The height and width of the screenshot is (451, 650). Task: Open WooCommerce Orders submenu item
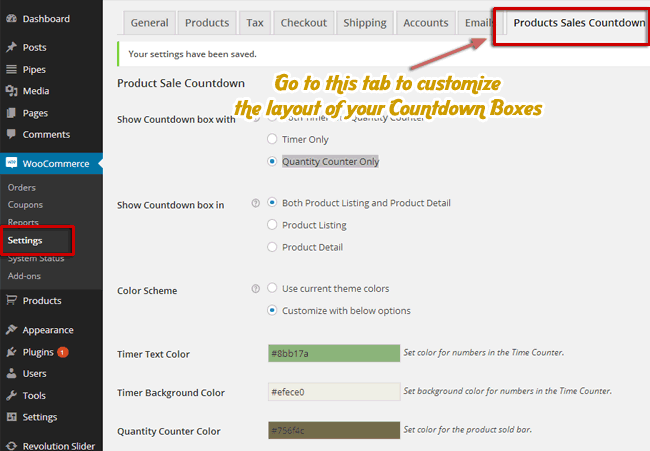[22, 188]
